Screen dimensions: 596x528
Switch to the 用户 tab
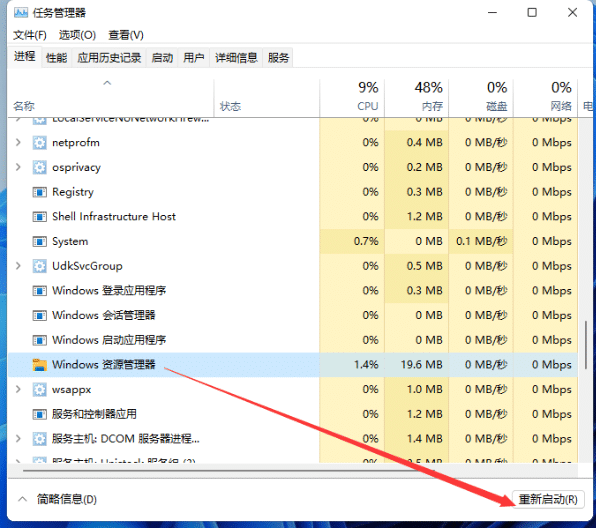pyautogui.click(x=193, y=58)
